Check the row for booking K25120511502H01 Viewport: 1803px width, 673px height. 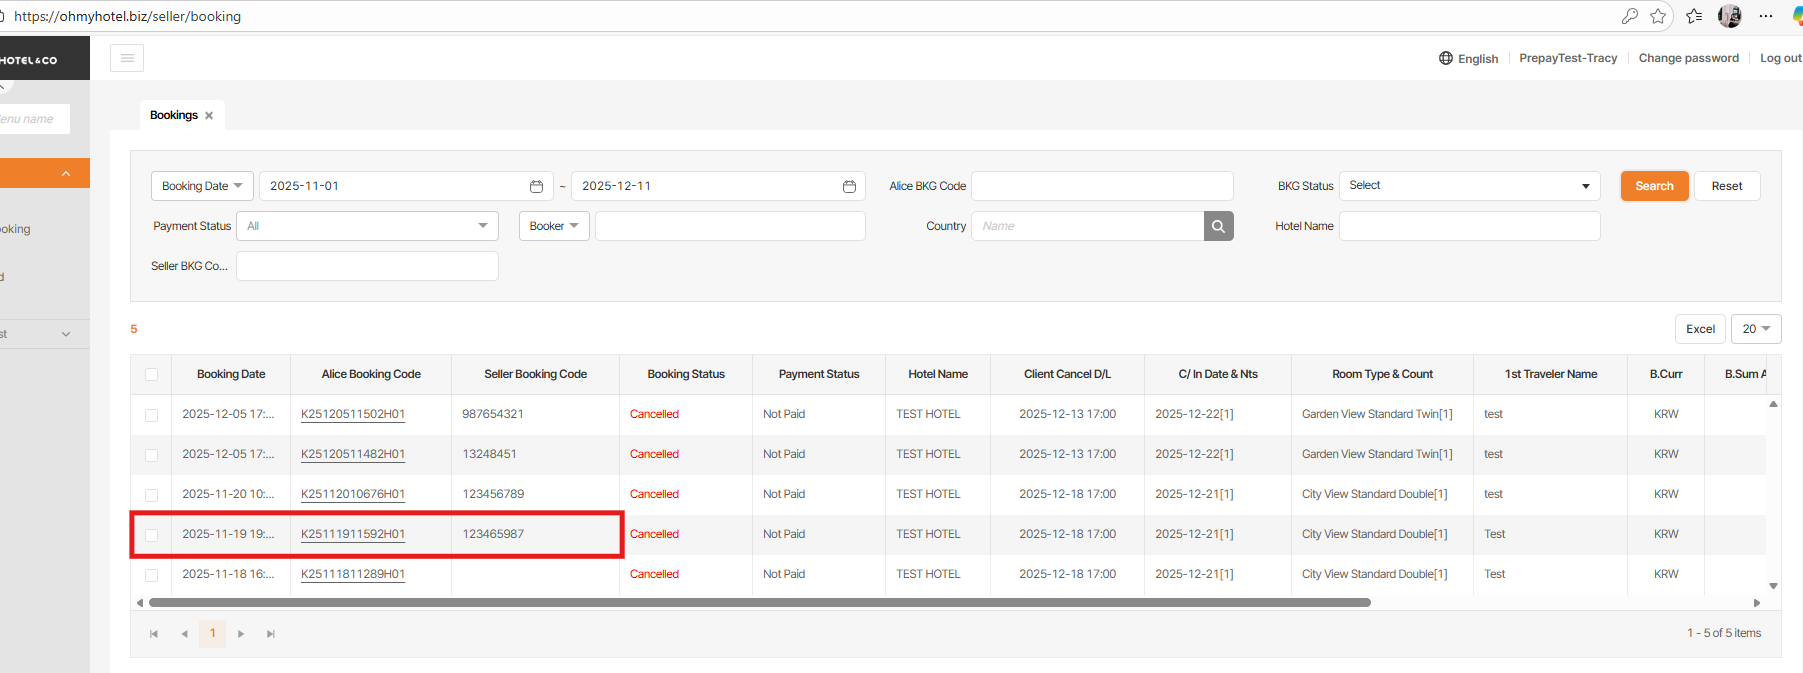click(x=151, y=415)
